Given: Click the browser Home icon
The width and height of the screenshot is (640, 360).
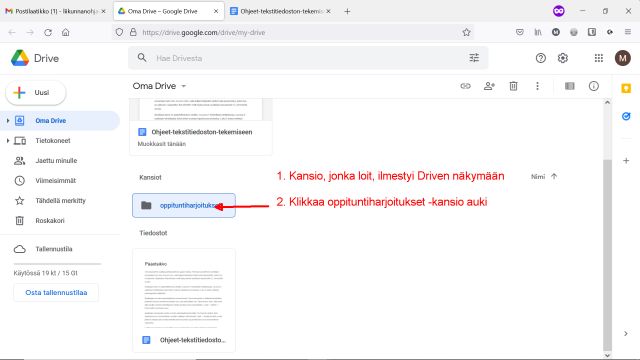Looking at the screenshot, I should [x=65, y=32].
